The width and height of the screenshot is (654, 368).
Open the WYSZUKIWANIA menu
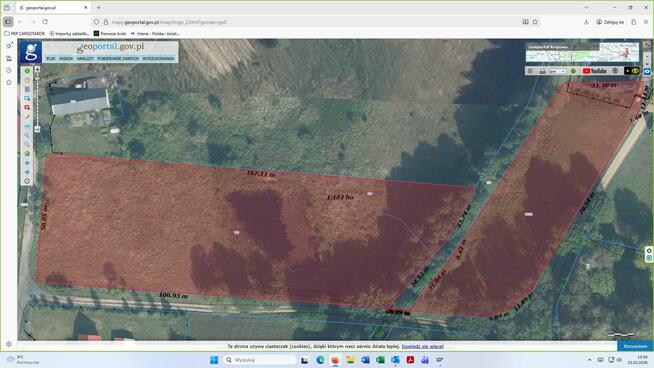158,58
